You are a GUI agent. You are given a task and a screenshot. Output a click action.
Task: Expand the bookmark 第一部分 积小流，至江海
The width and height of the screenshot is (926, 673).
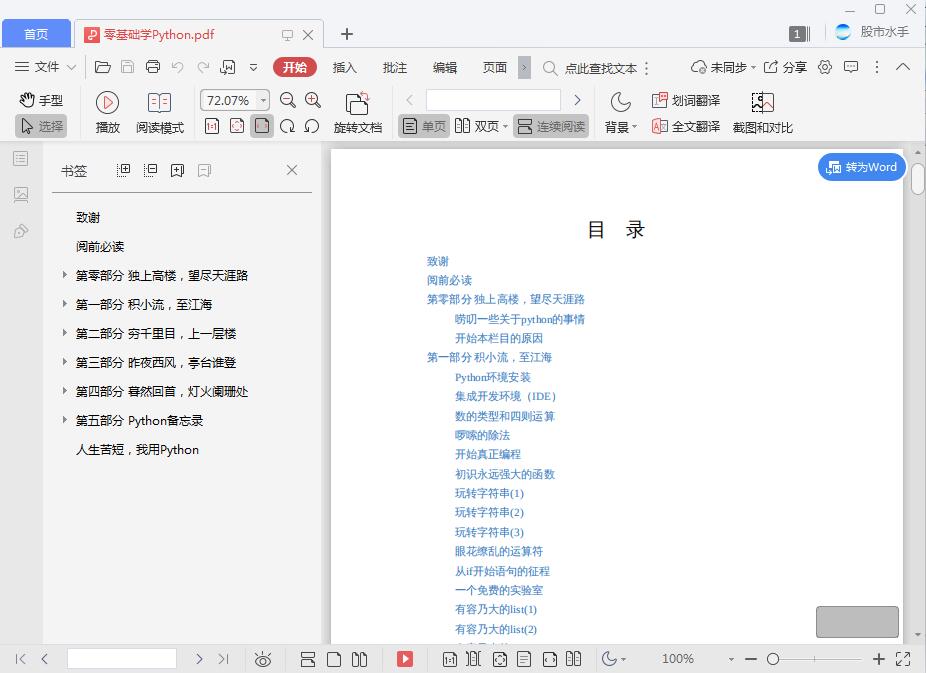tap(64, 303)
